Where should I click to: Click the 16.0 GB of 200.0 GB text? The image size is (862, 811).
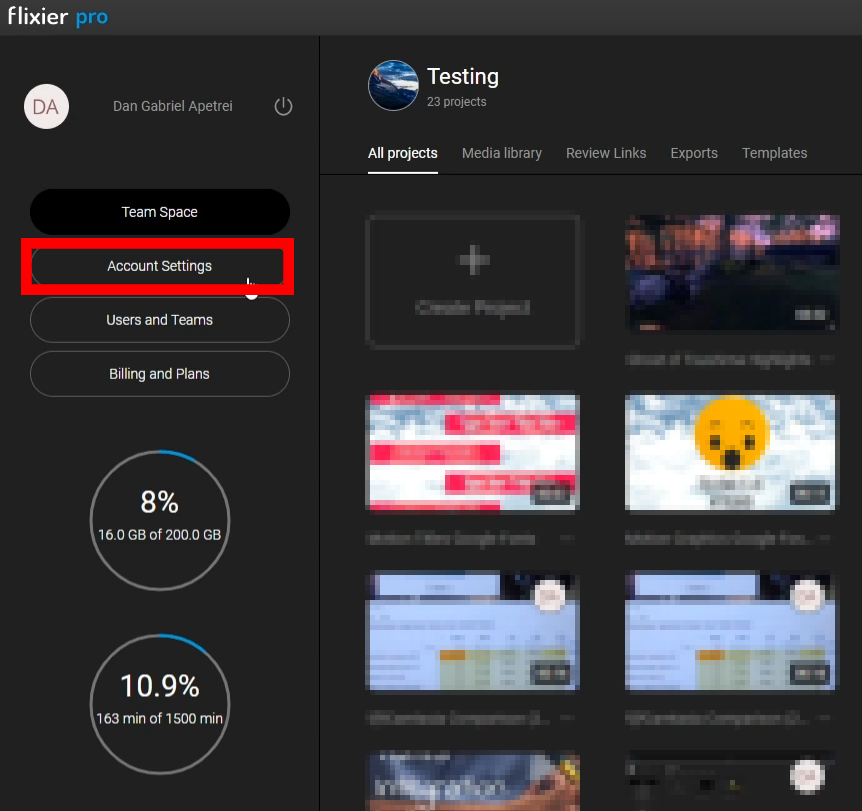click(x=159, y=535)
